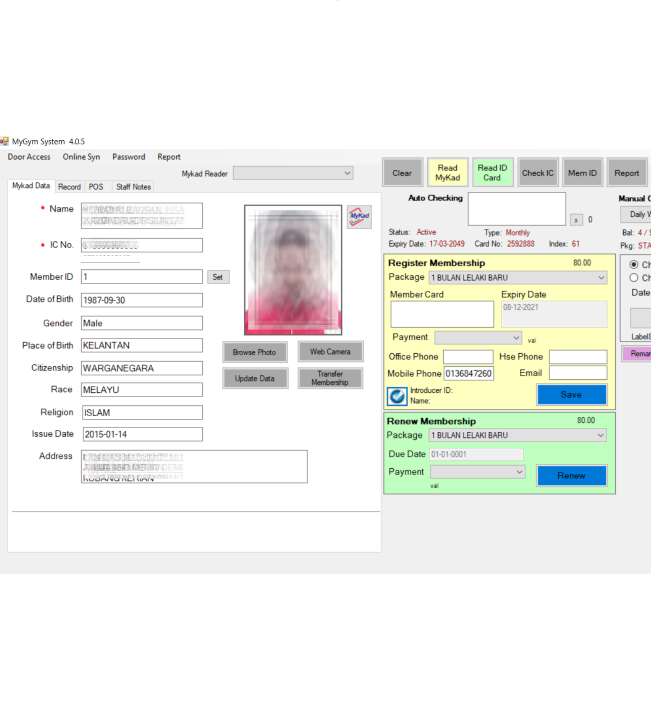Click the Gender field showing Male

tap(142, 323)
